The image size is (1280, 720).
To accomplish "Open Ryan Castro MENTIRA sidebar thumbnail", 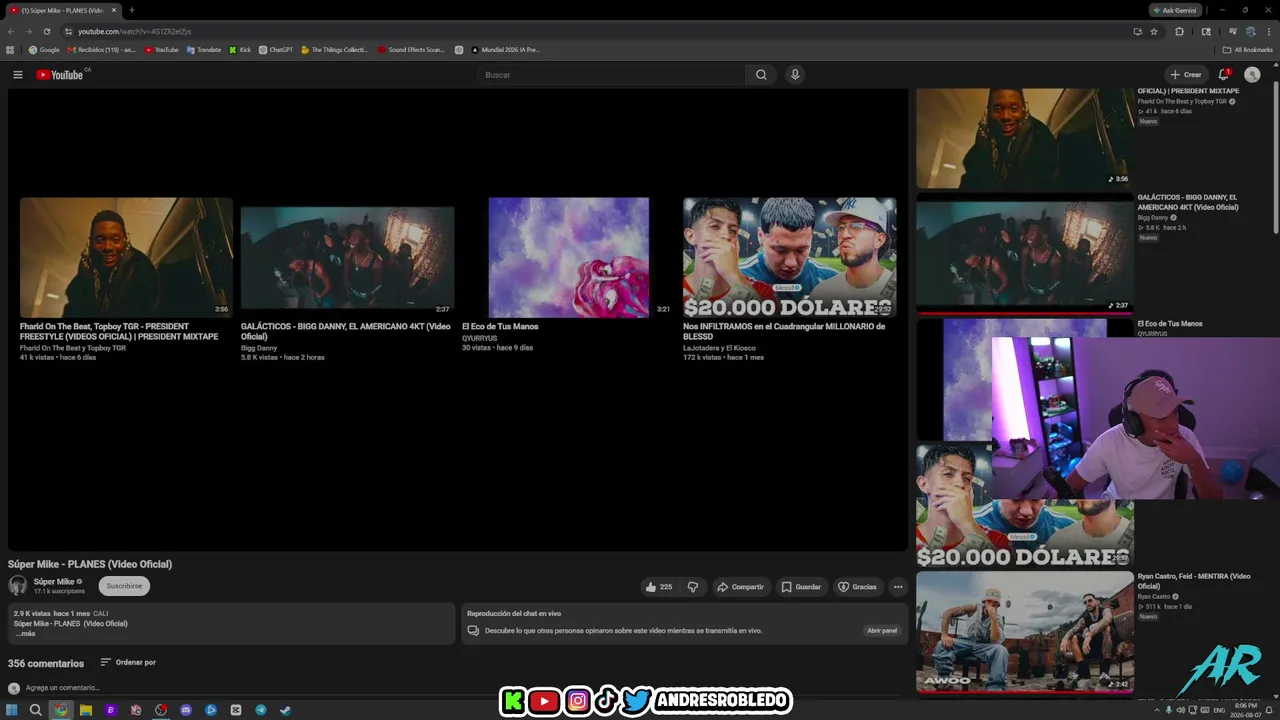I will tap(1025, 631).
